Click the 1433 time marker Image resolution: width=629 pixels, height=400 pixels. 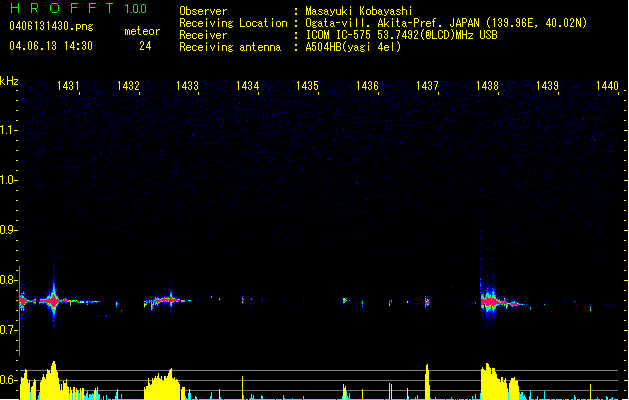coord(188,86)
